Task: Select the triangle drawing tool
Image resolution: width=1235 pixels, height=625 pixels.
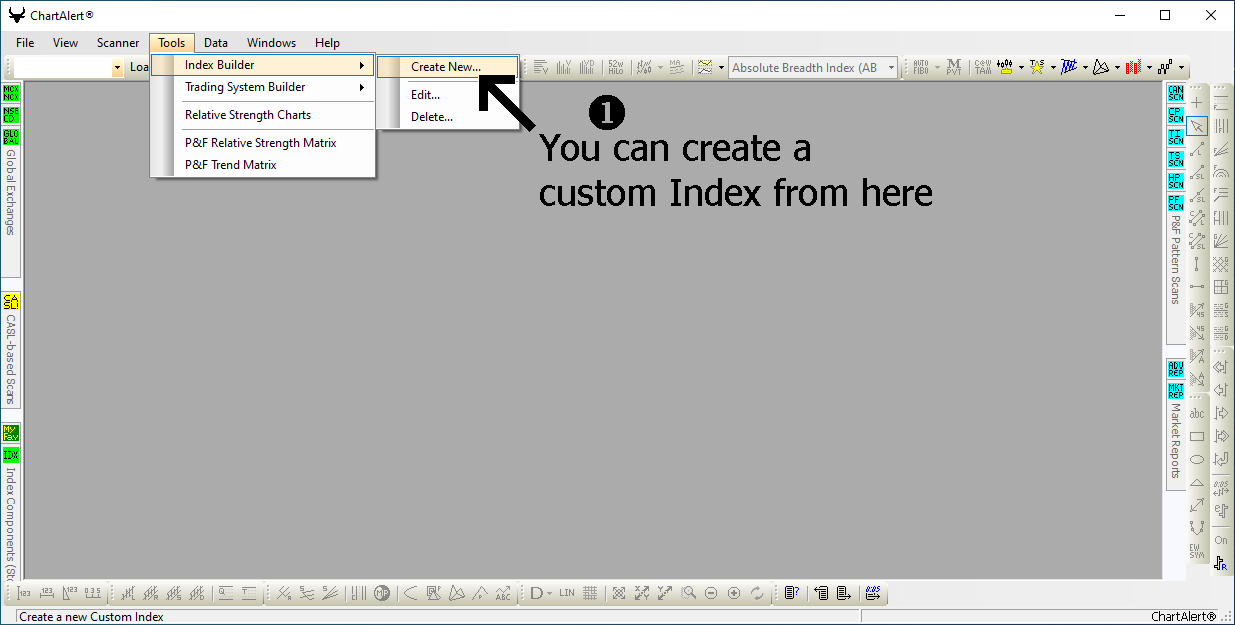Action: (x=1197, y=482)
